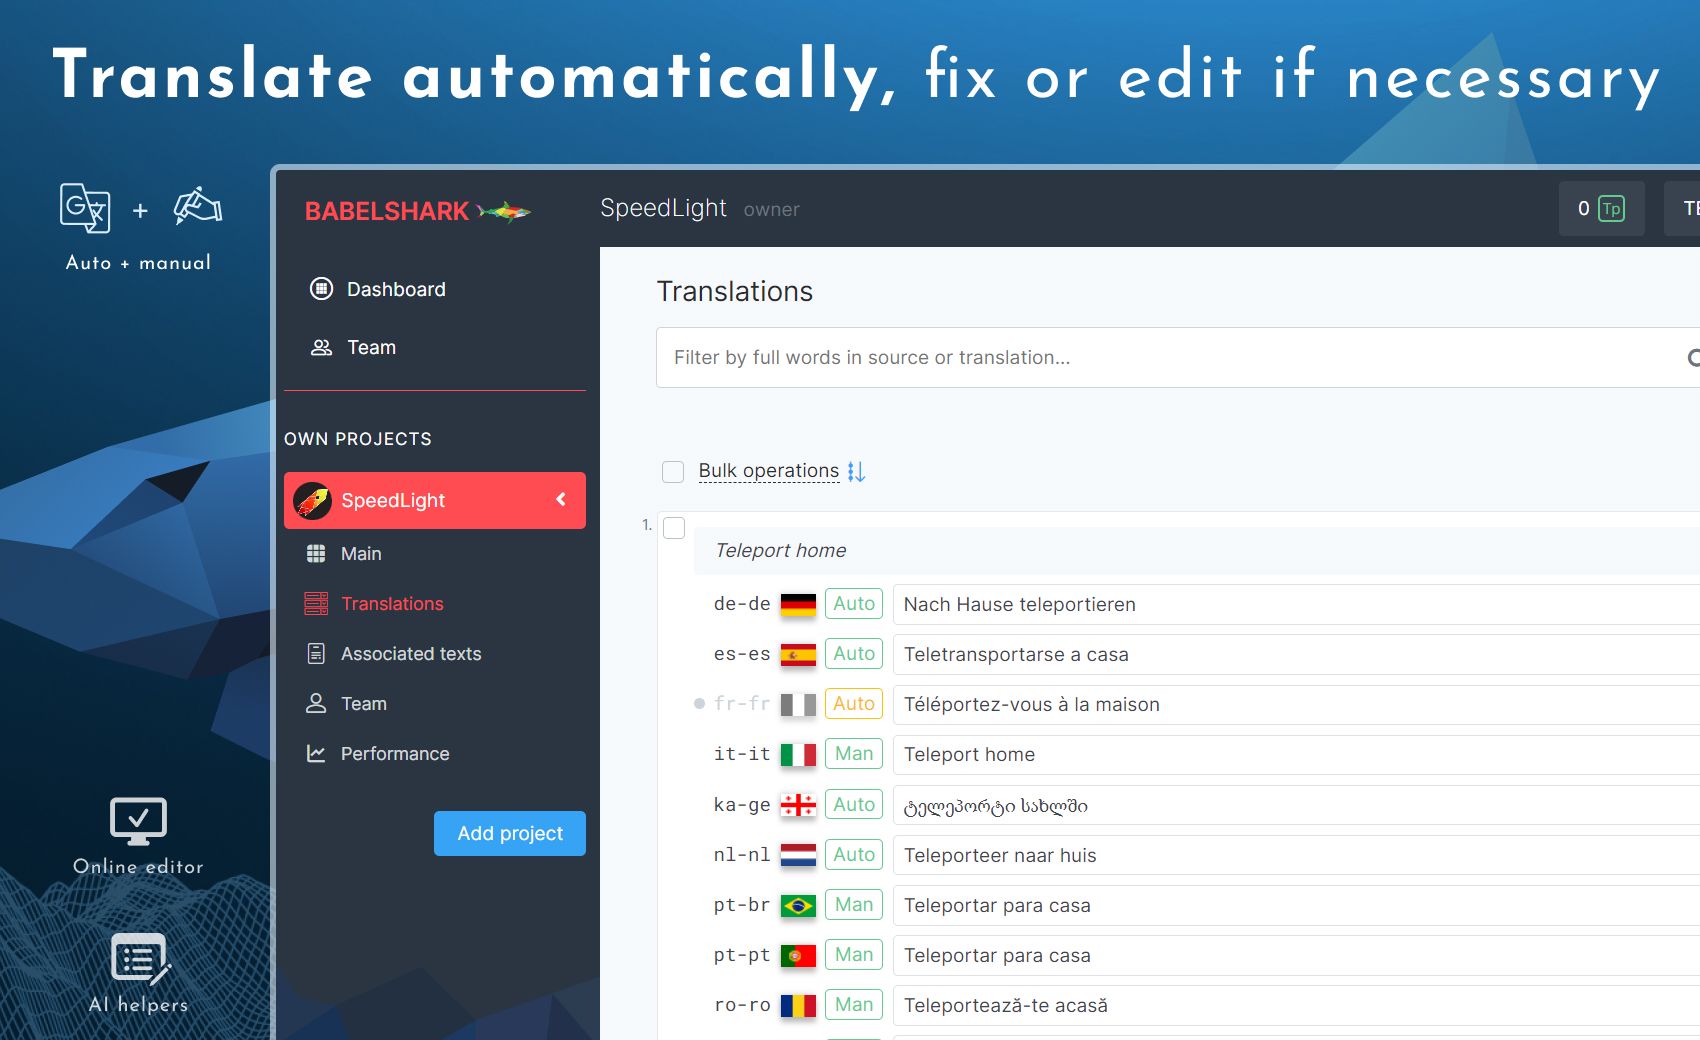Collapse the SpeedLight project using its chevron
The width and height of the screenshot is (1700, 1040).
coord(562,500)
